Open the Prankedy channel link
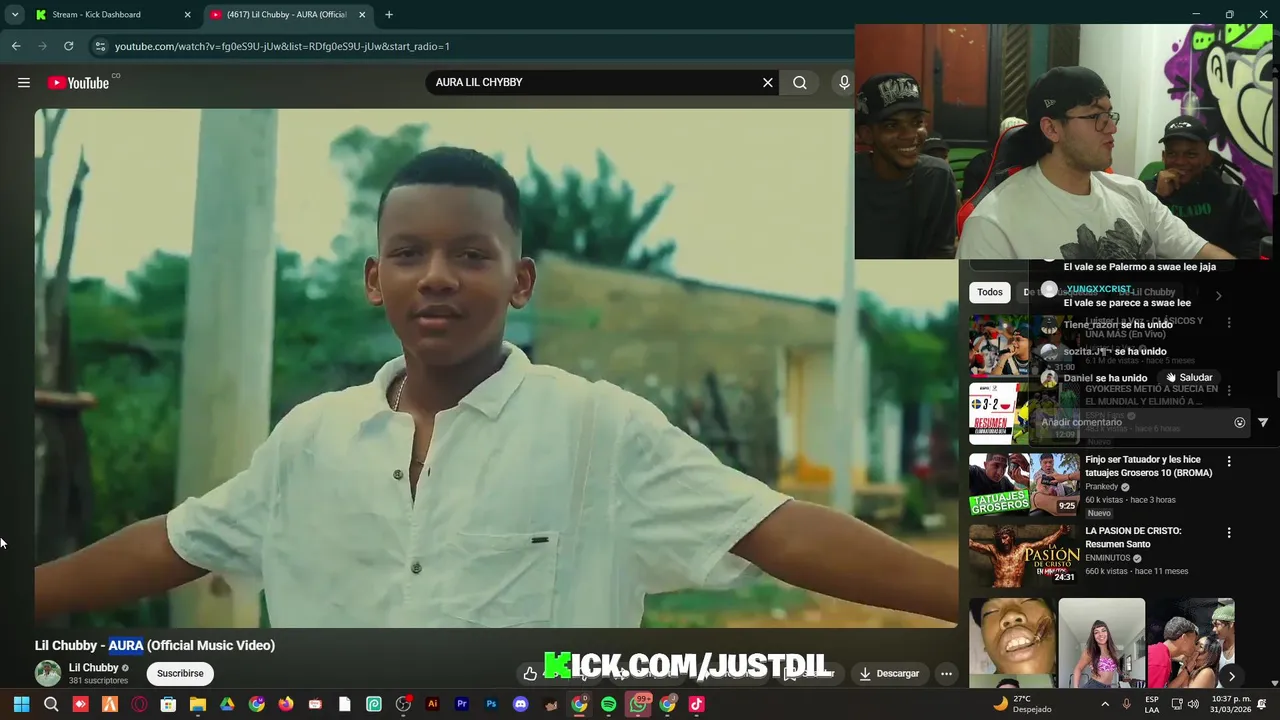The image size is (1280, 720). click(x=1102, y=487)
